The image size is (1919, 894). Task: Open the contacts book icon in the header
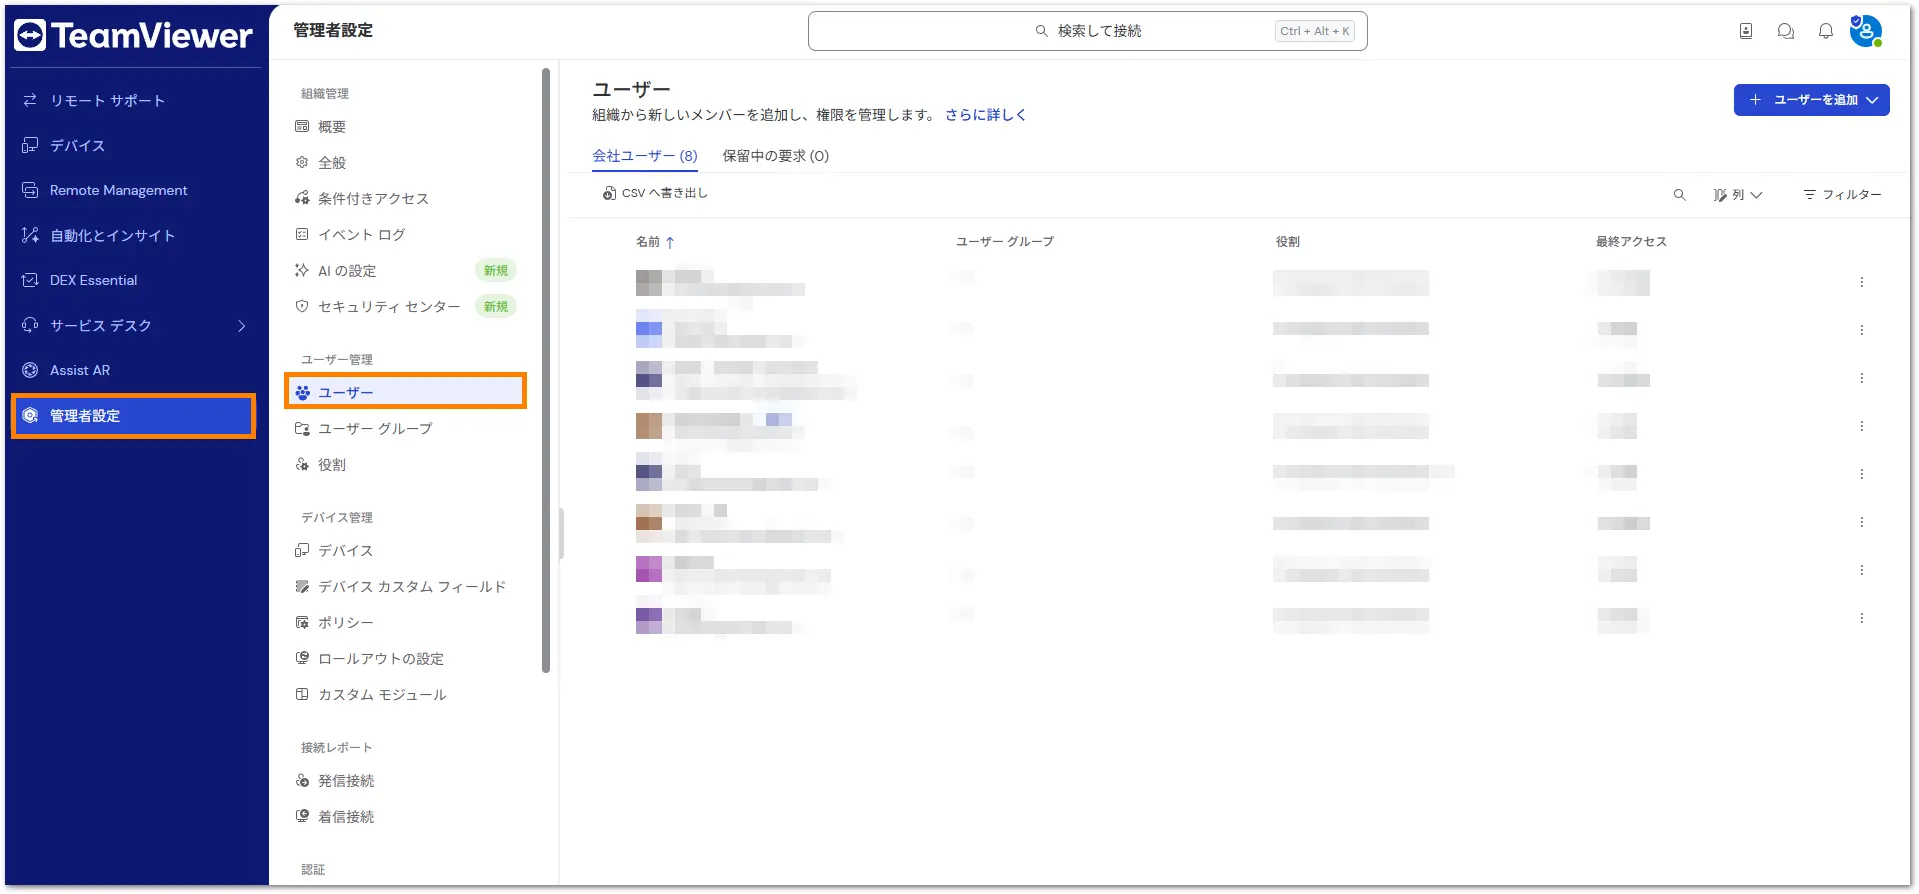[x=1746, y=31]
